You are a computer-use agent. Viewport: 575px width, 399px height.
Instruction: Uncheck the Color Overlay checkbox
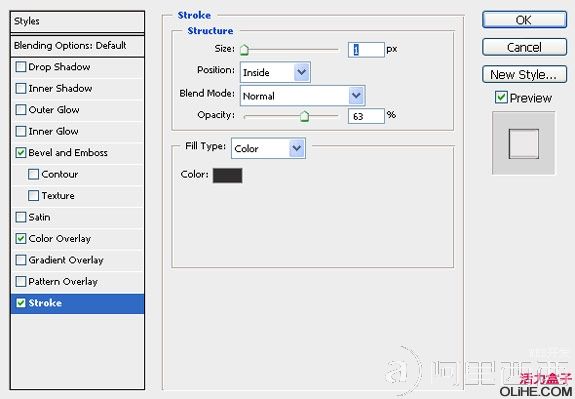21,238
